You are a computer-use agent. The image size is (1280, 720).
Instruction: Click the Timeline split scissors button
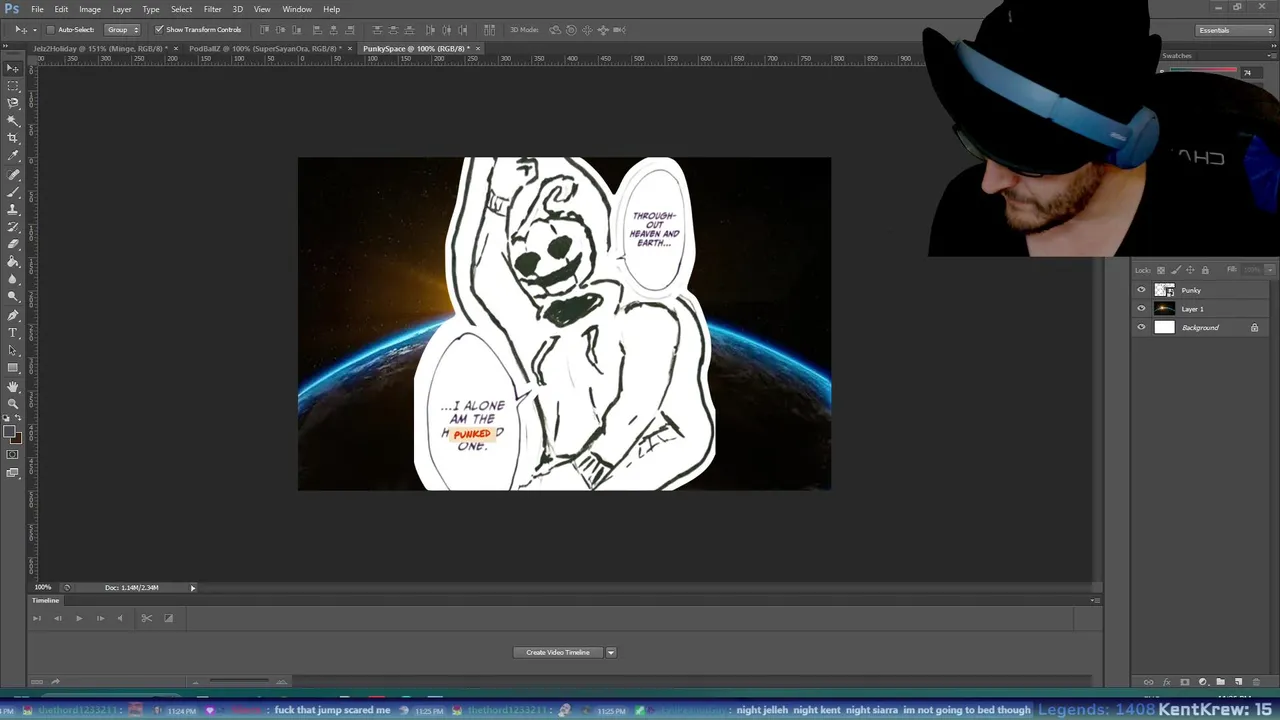tap(146, 618)
